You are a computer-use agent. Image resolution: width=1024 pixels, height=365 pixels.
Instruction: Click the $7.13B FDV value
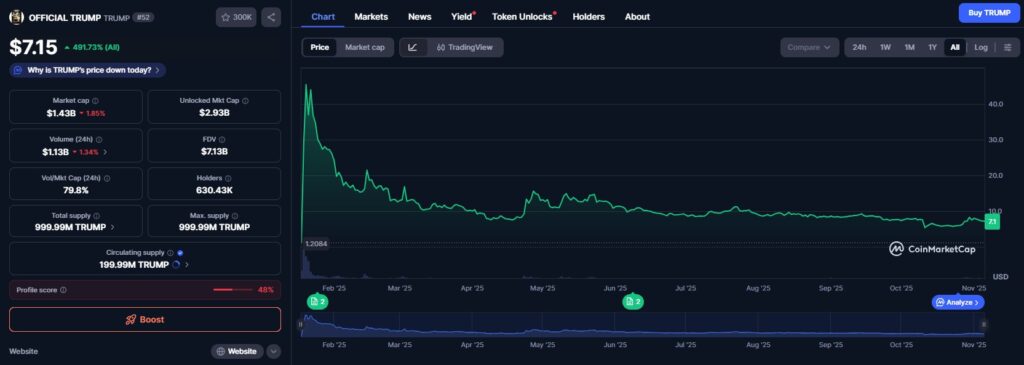tap(214, 151)
